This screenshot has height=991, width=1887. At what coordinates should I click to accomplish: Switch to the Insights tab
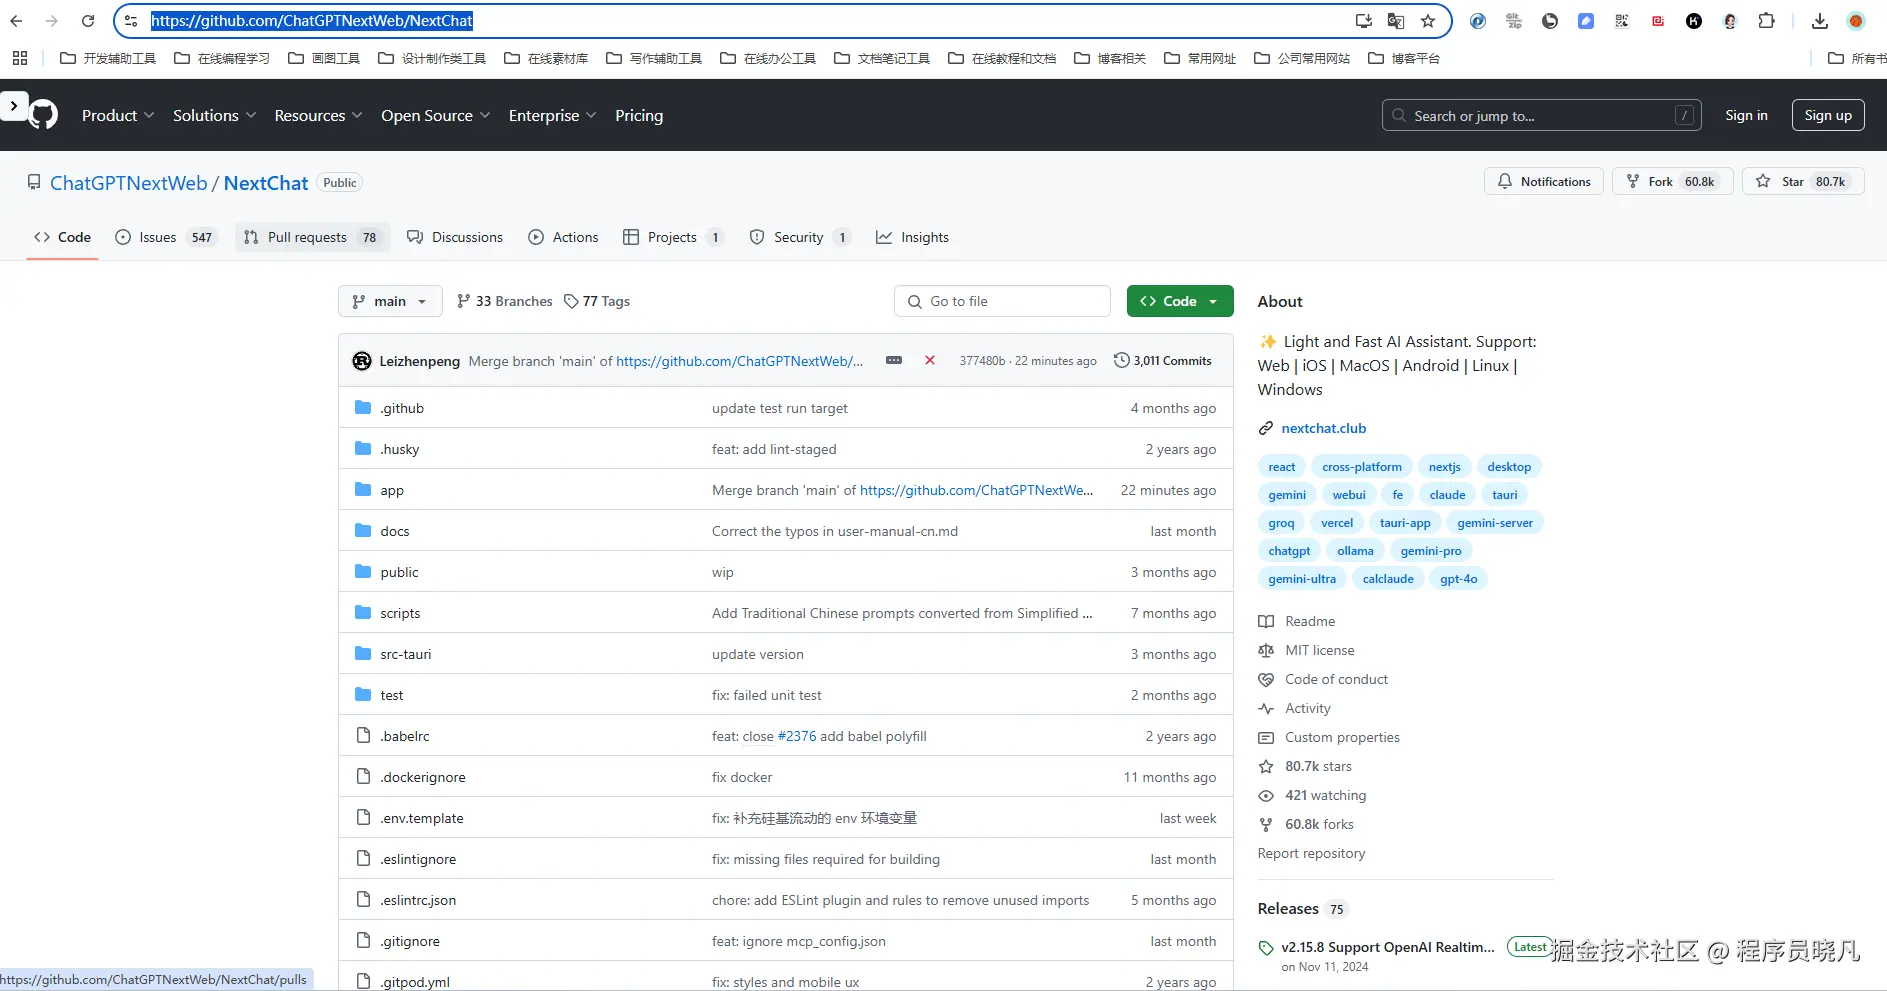912,237
